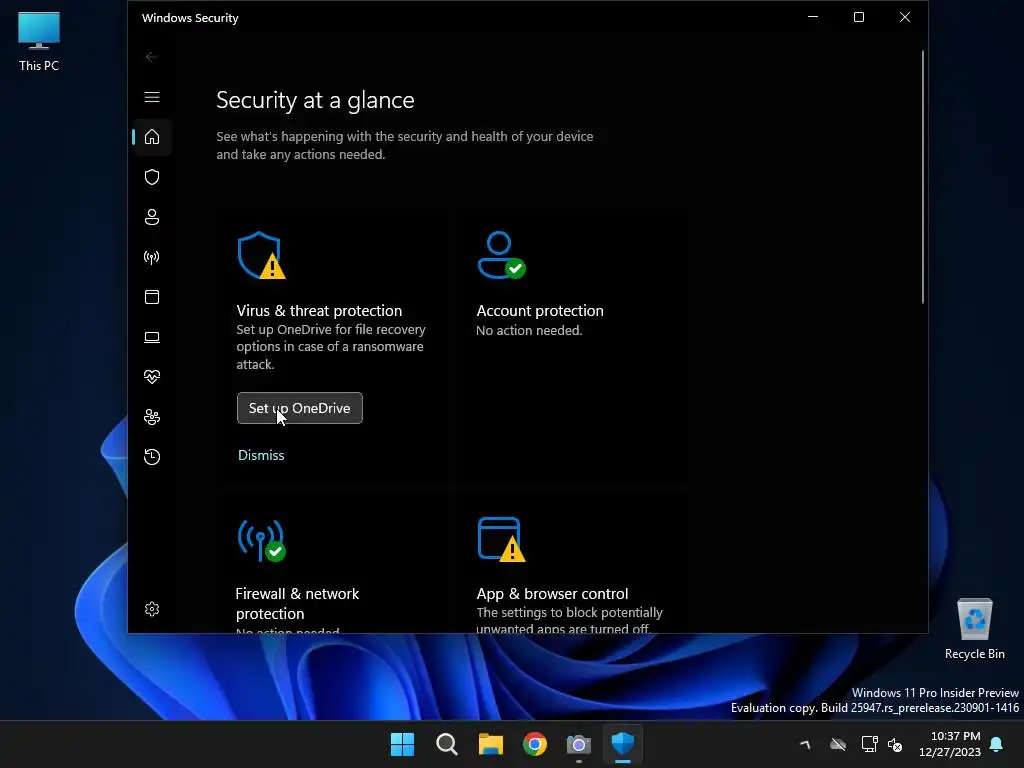Open the Account protection heading
This screenshot has height=768, width=1024.
coord(539,311)
